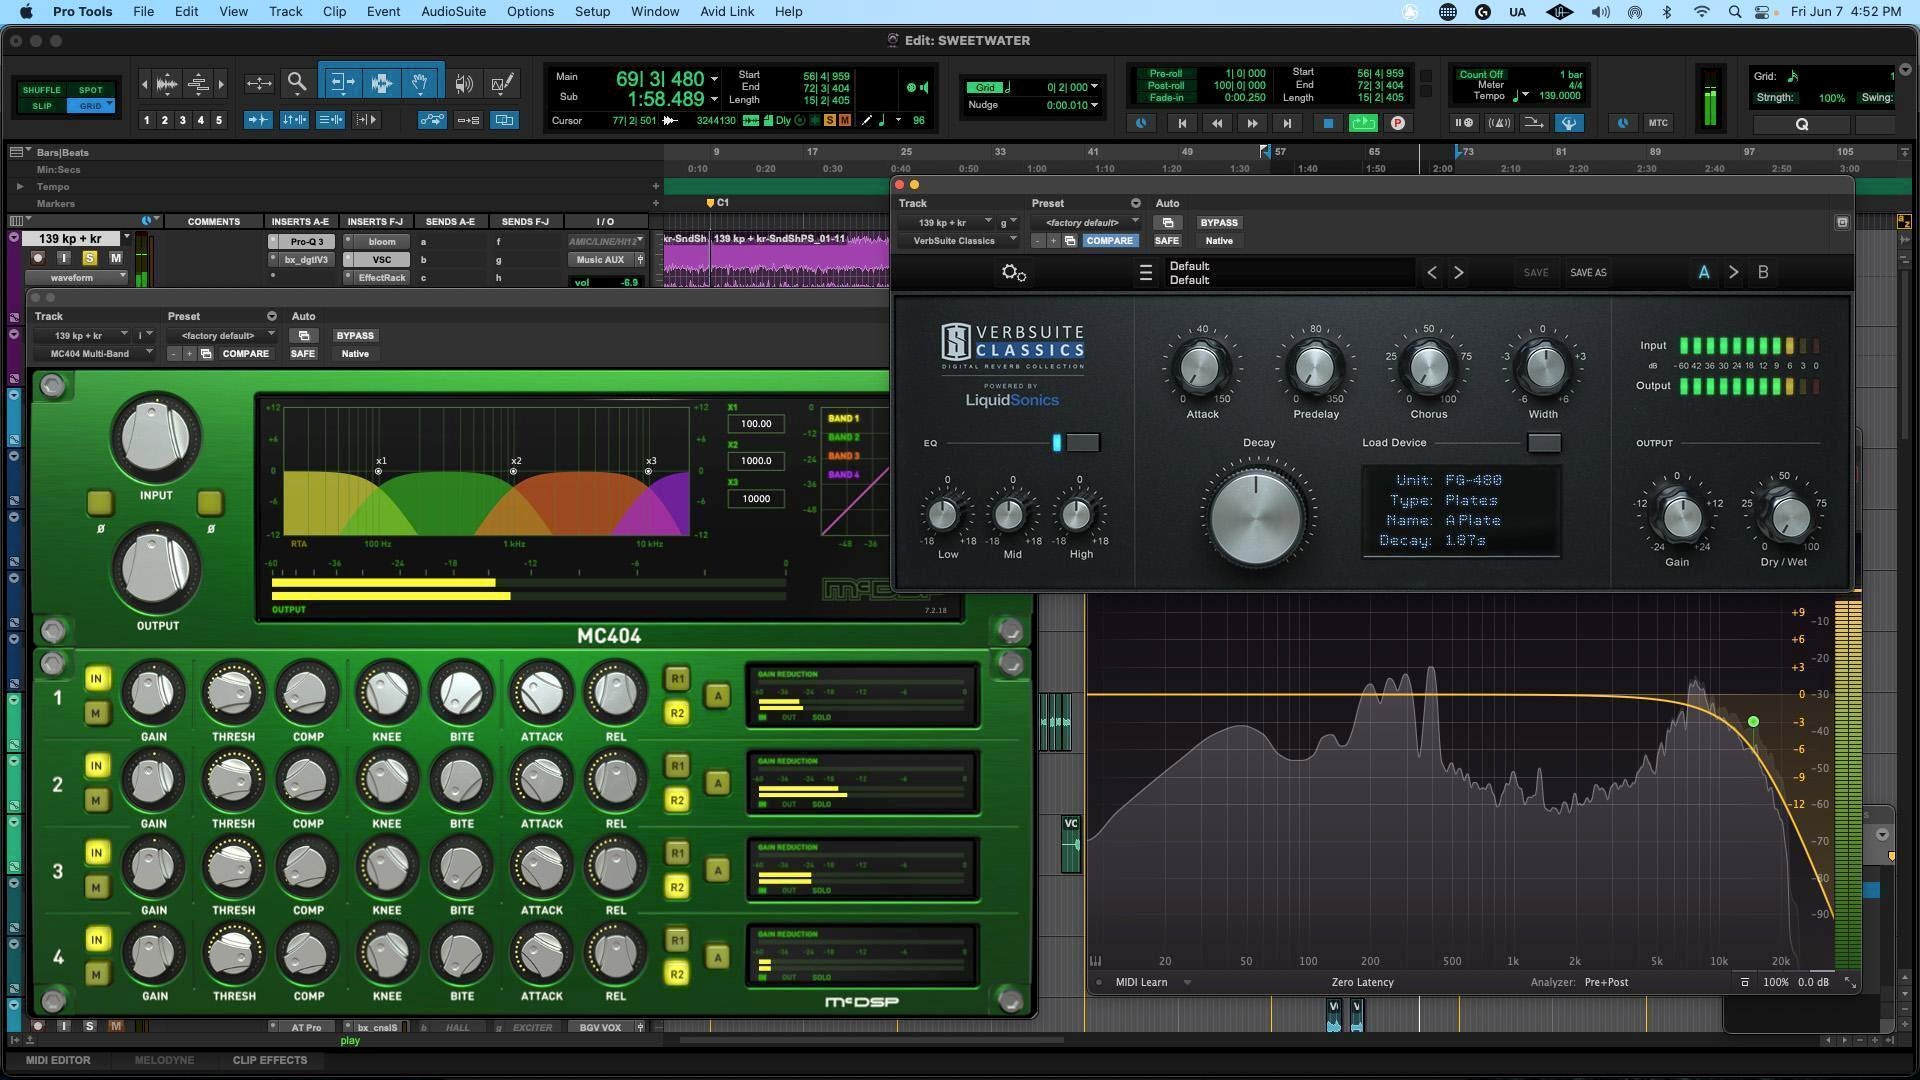Toggle IN on MC404 band 1
This screenshot has width=1920, height=1080.
pyautogui.click(x=96, y=679)
